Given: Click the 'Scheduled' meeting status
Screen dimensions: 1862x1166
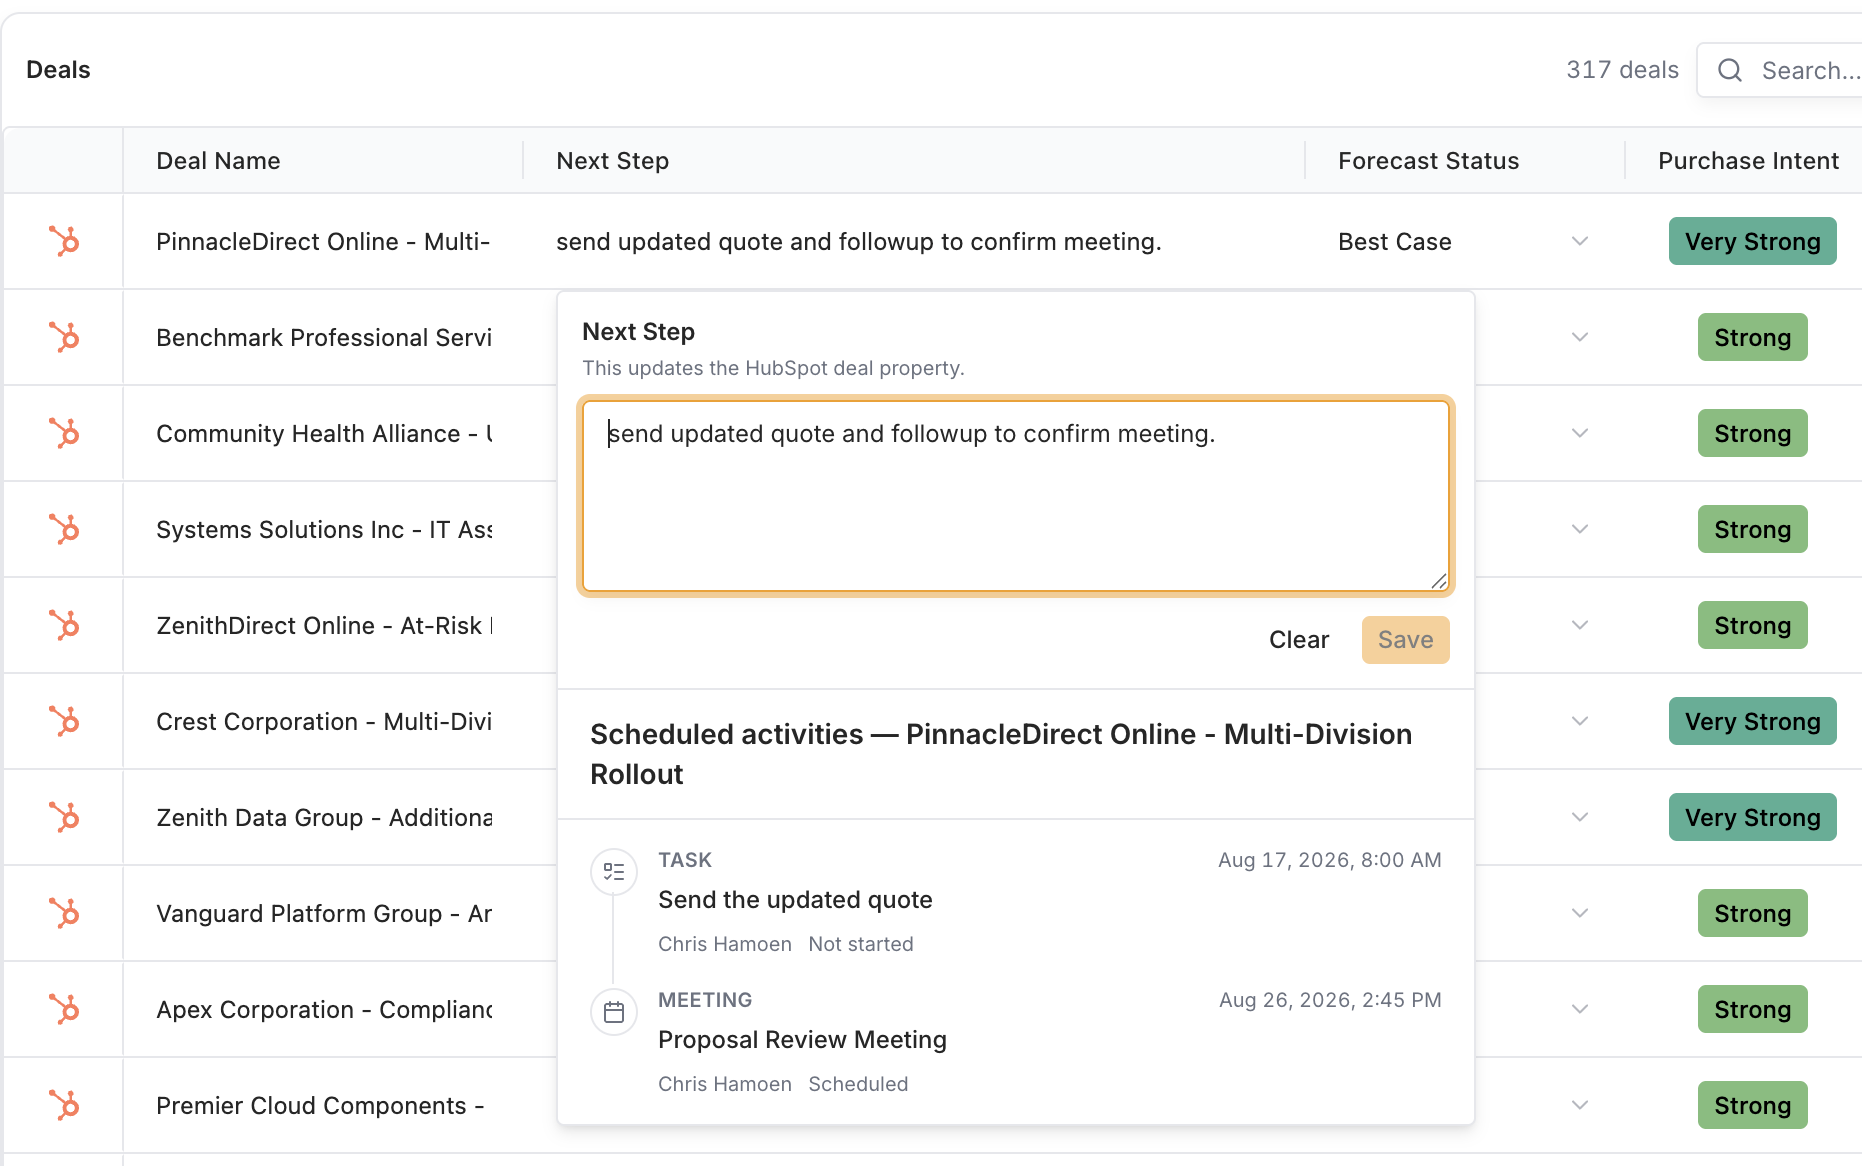Looking at the screenshot, I should pos(858,1084).
